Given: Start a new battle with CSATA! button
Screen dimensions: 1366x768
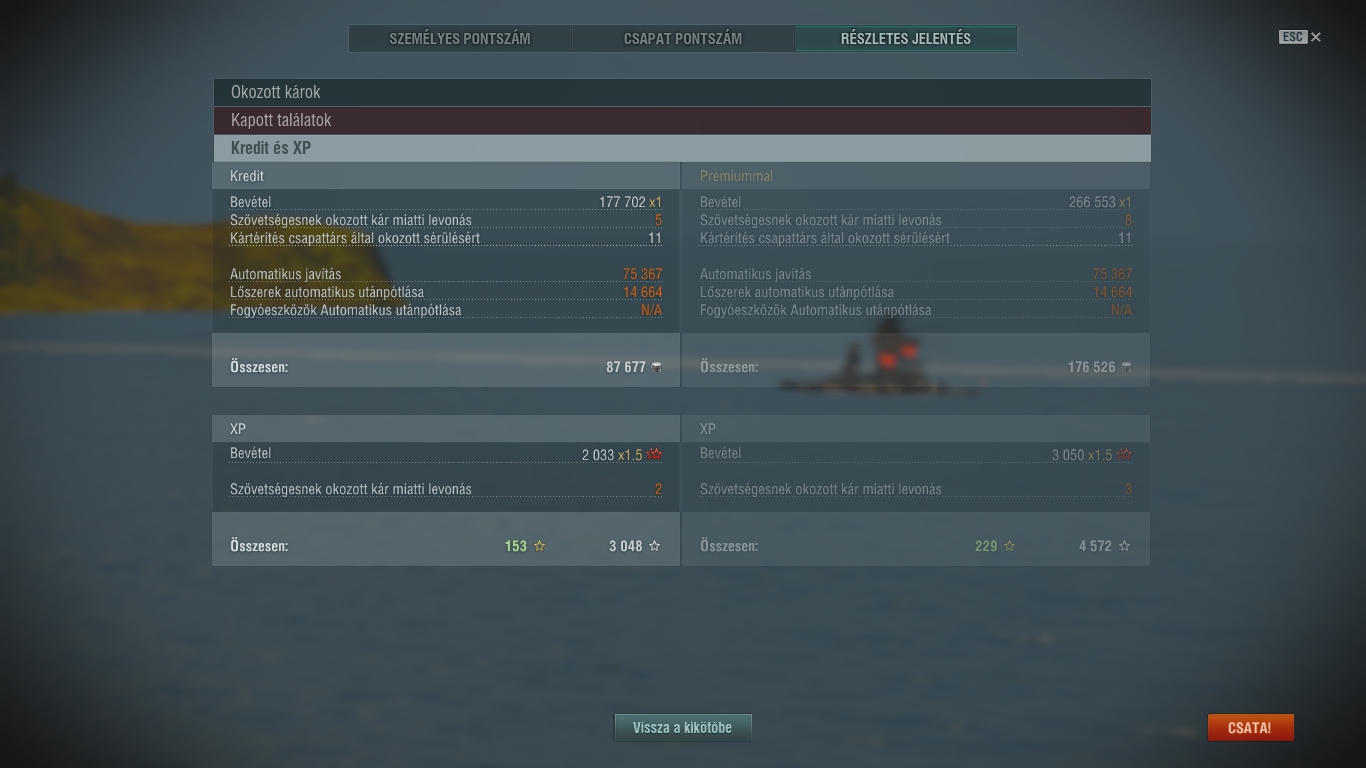Looking at the screenshot, I should pyautogui.click(x=1250, y=728).
